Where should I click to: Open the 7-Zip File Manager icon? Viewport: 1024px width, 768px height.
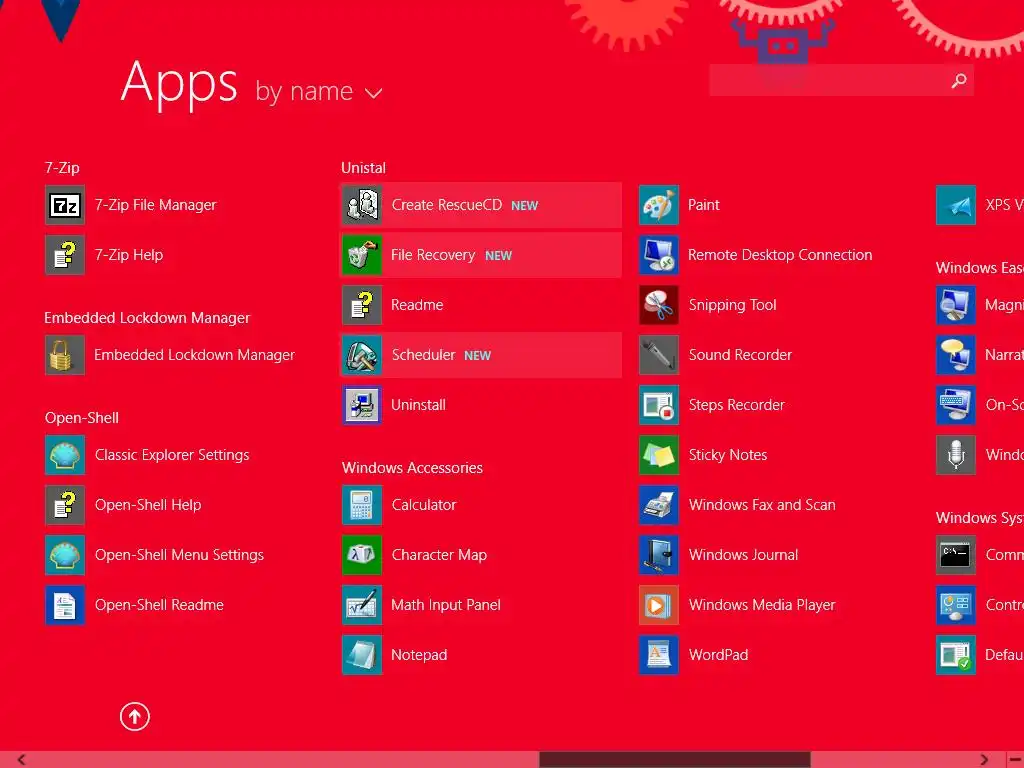(65, 205)
